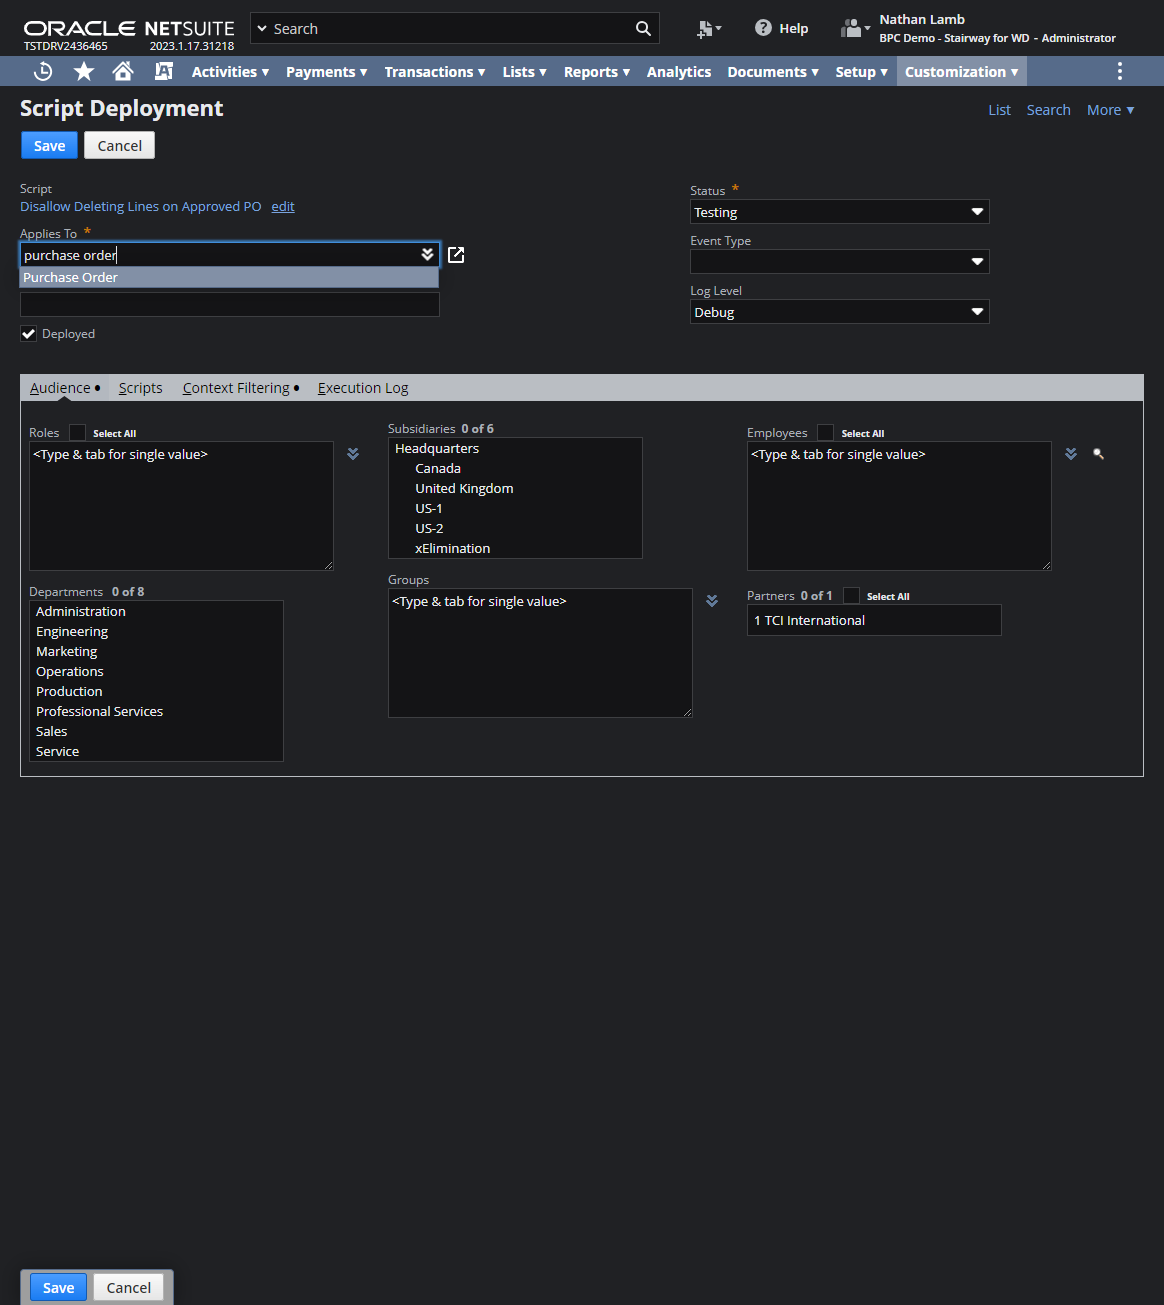This screenshot has width=1164, height=1305.
Task: Open the change roles user icon
Action: [x=855, y=28]
